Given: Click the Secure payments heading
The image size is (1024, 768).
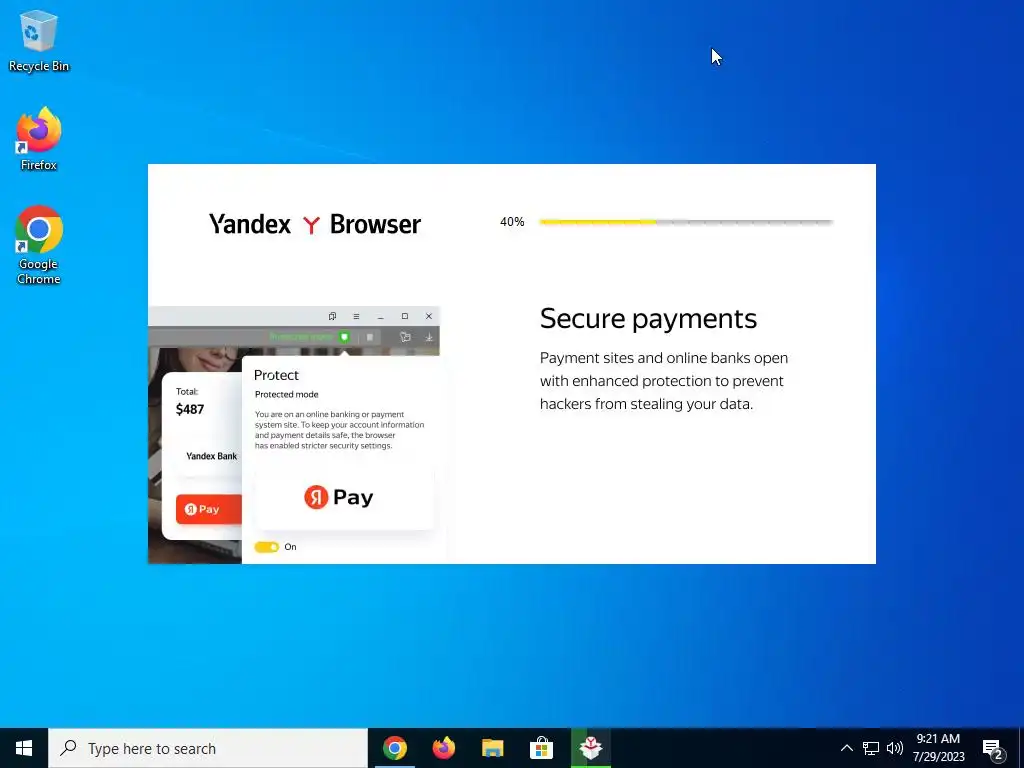Looking at the screenshot, I should click(x=648, y=319).
